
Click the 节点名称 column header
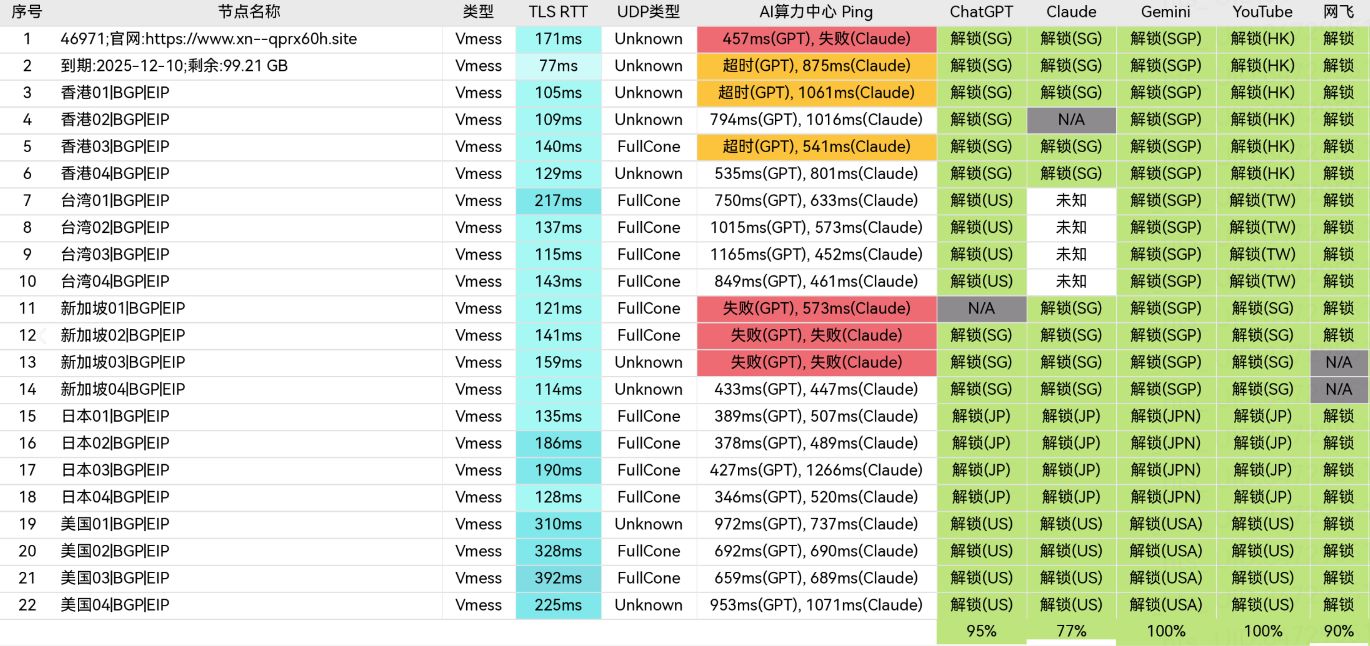[x=249, y=12]
